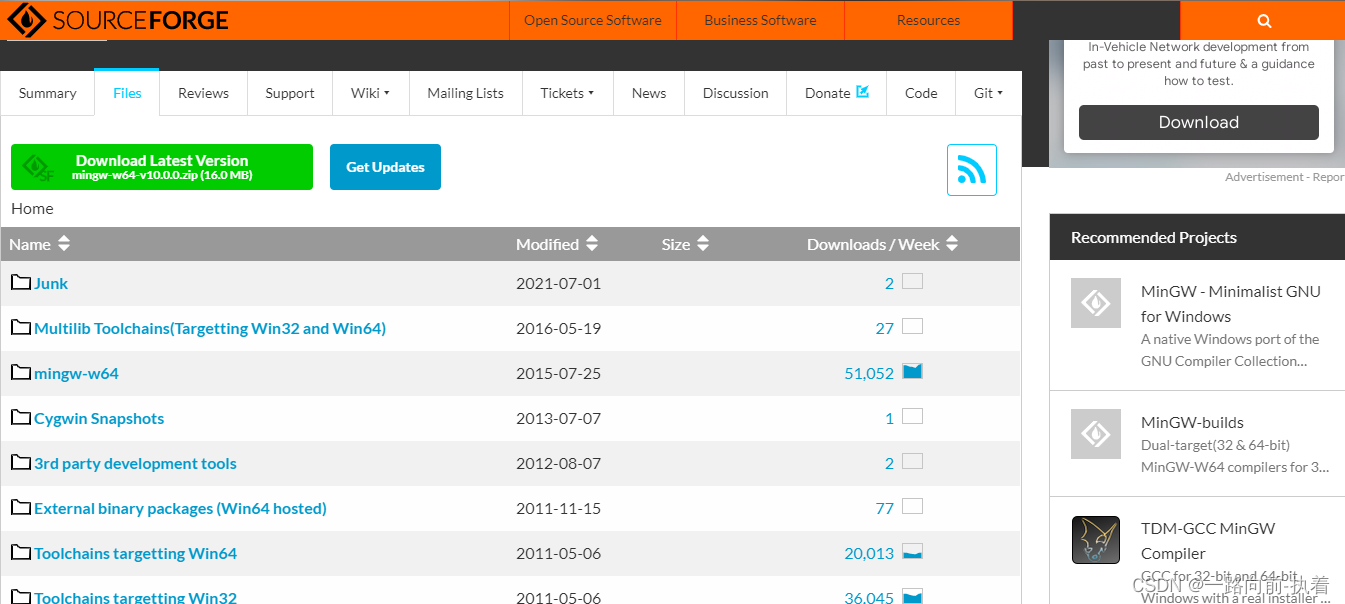Click the Home breadcrumb
Screen dimensions: 1345x604
pos(32,208)
